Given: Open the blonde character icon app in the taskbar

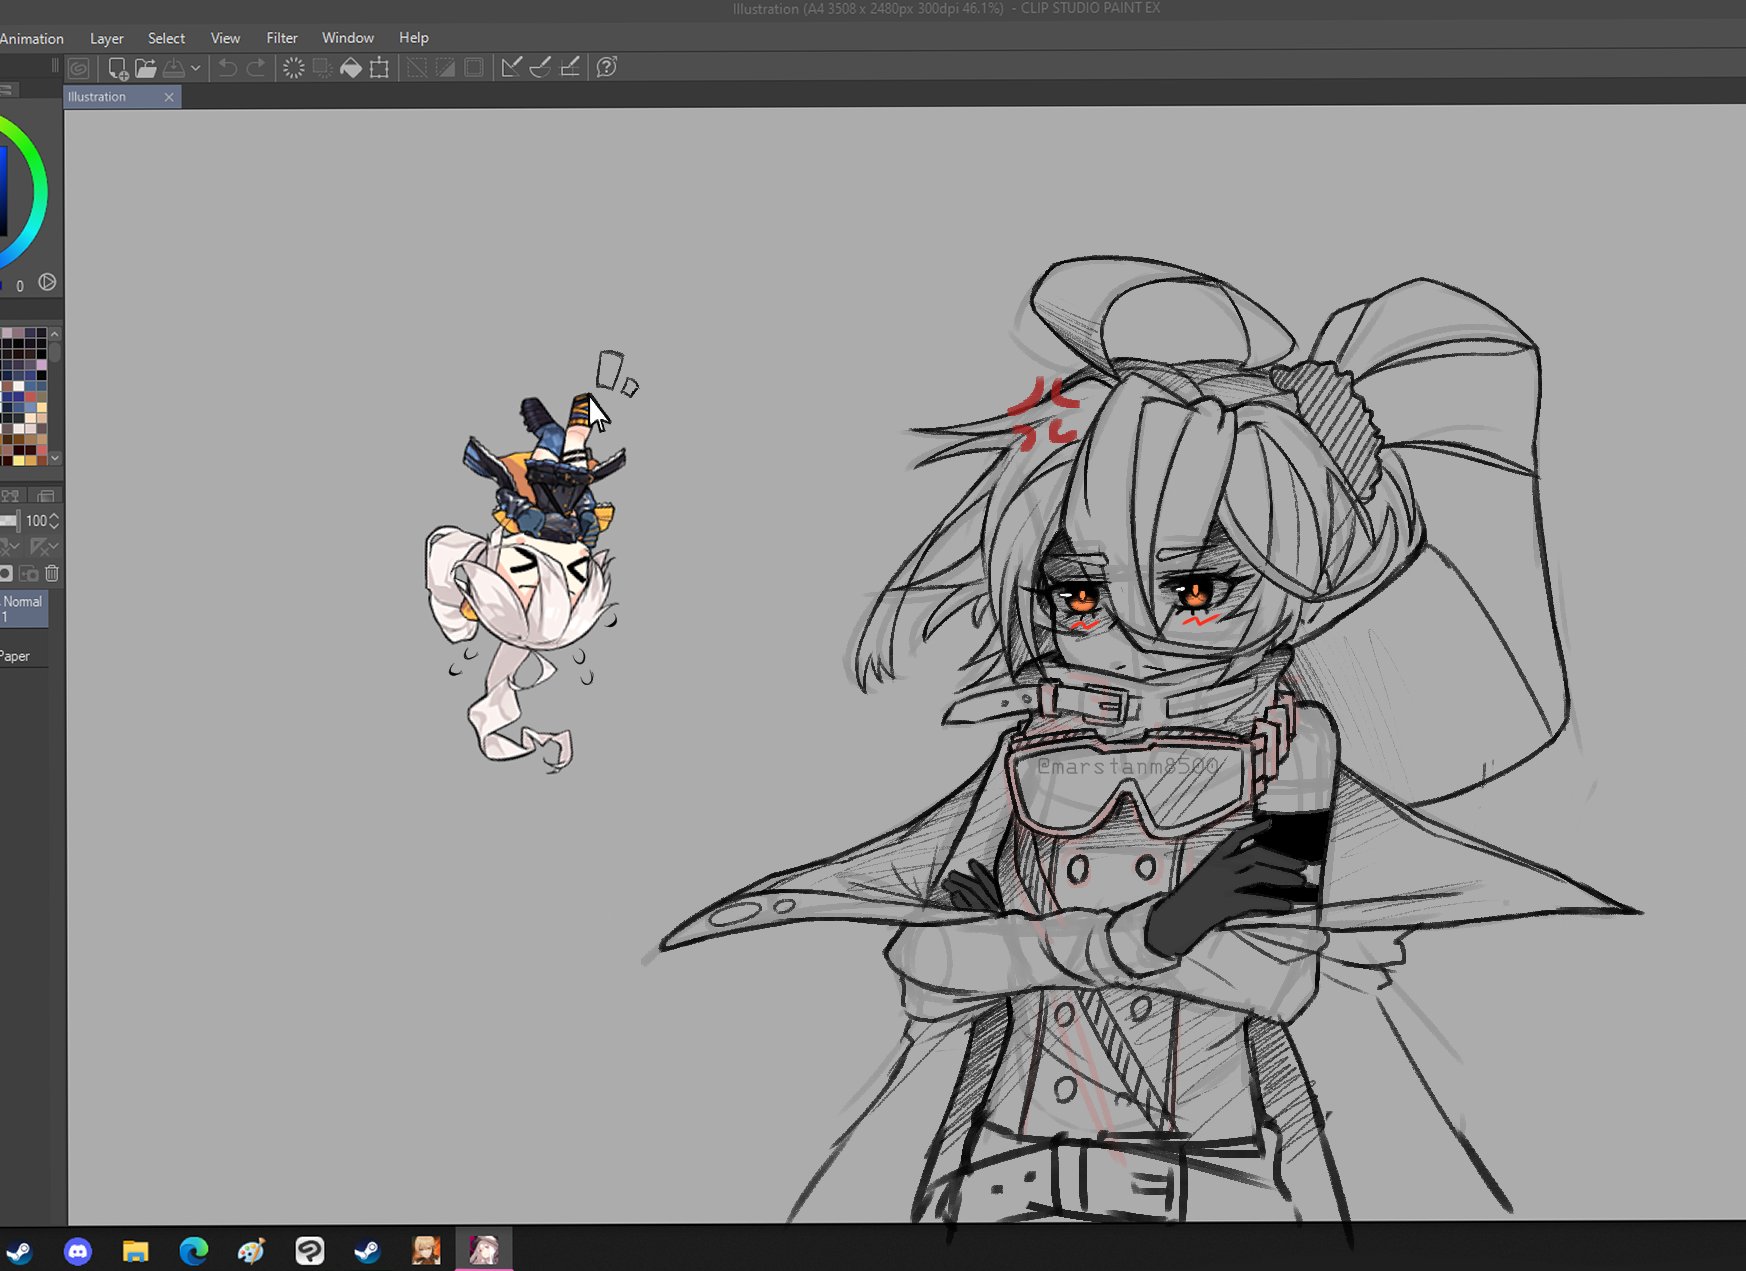Looking at the screenshot, I should click(x=425, y=1251).
